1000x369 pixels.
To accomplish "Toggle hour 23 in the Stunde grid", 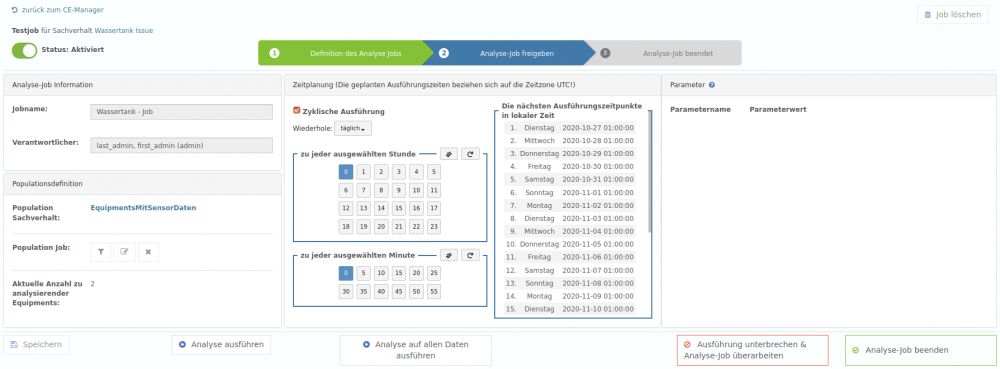I will click(x=434, y=227).
